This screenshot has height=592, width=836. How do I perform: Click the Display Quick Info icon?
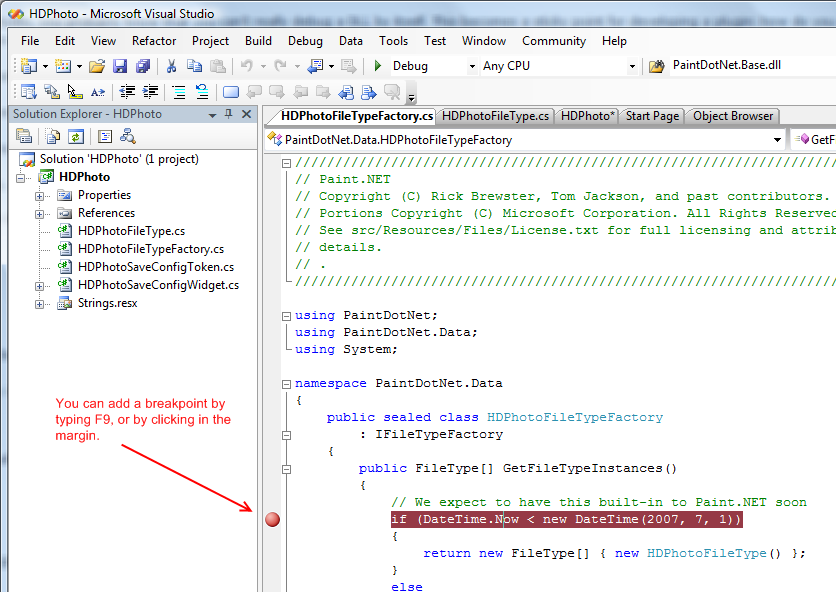click(x=75, y=92)
